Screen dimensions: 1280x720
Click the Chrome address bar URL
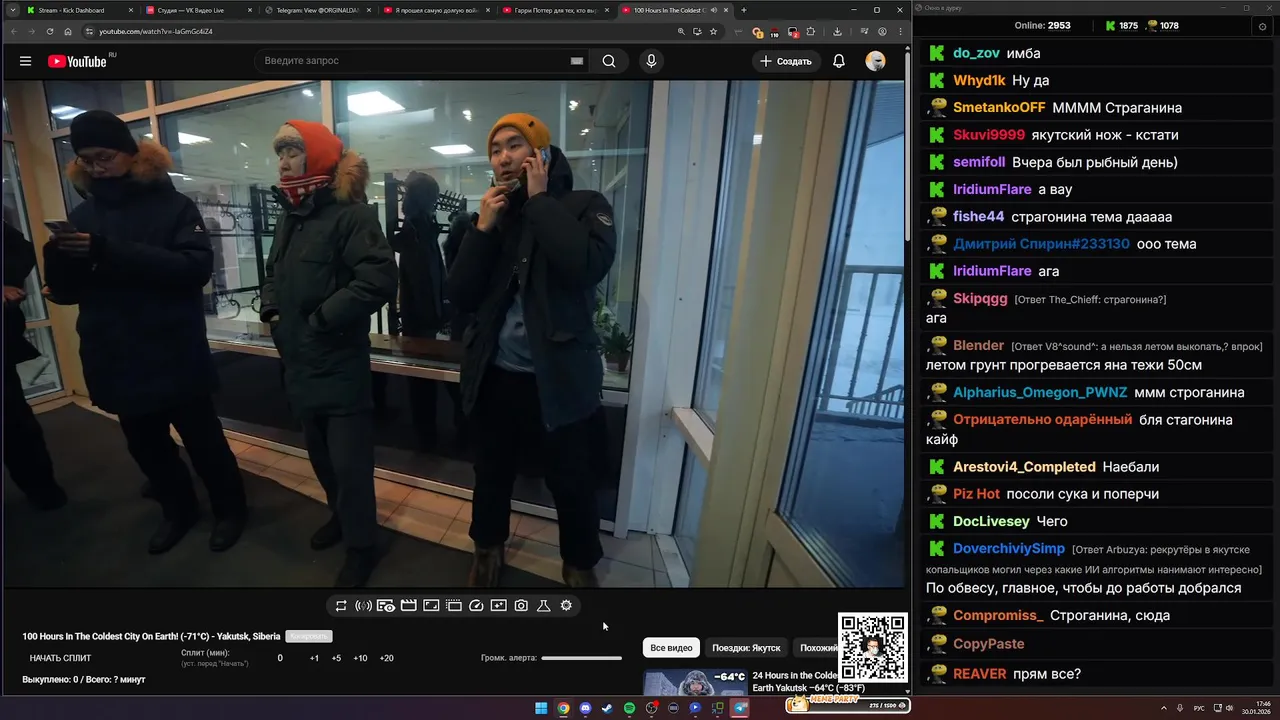click(x=155, y=31)
